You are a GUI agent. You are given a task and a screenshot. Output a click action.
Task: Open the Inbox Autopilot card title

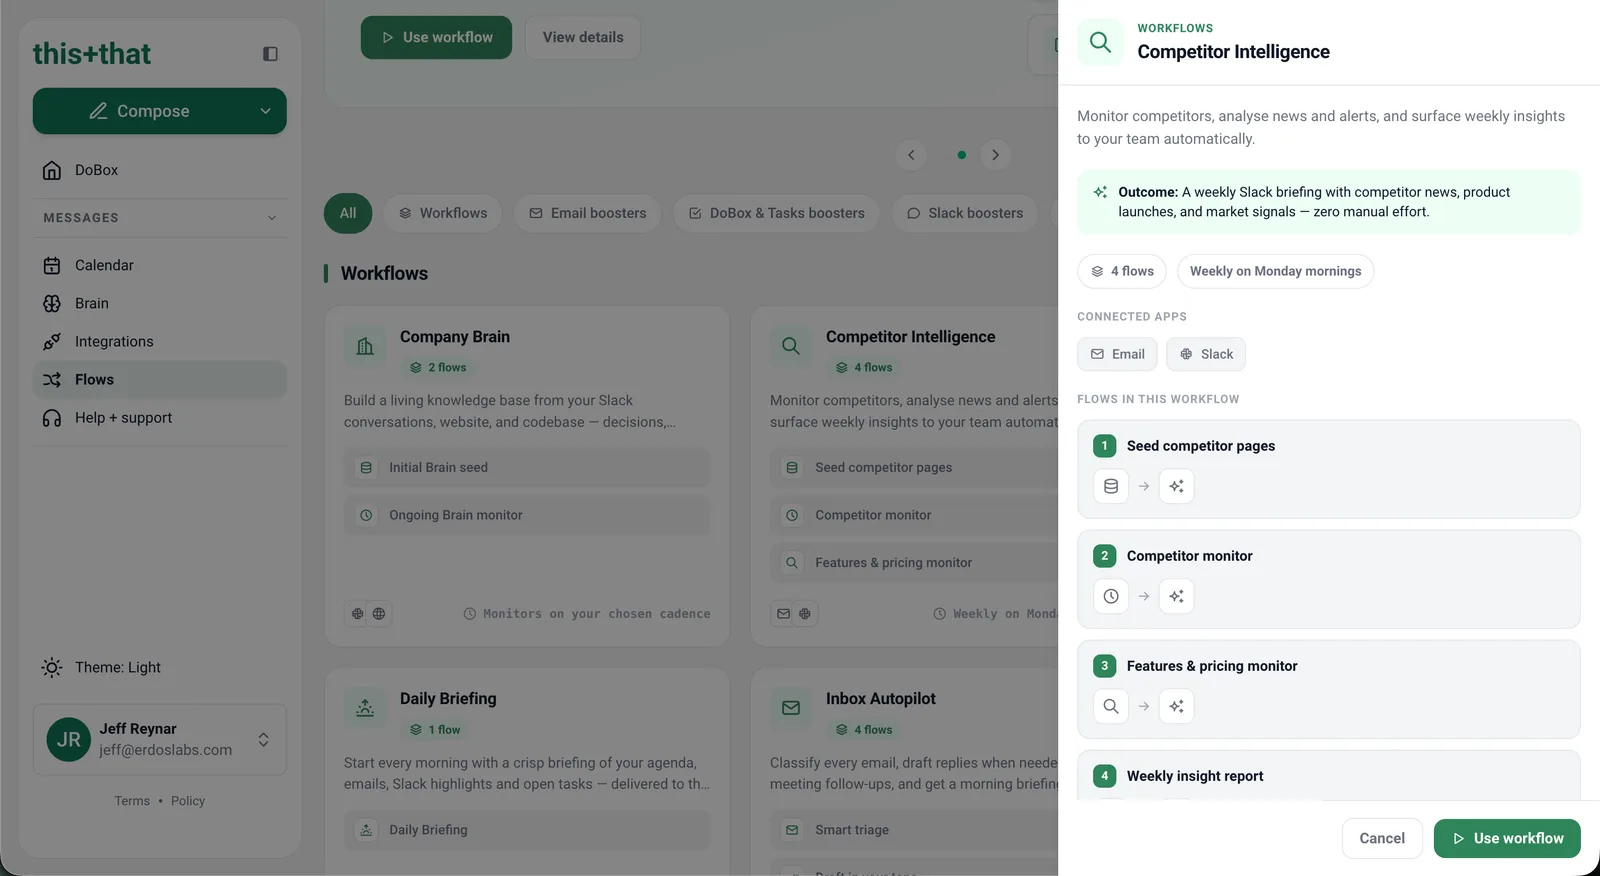coord(881,699)
